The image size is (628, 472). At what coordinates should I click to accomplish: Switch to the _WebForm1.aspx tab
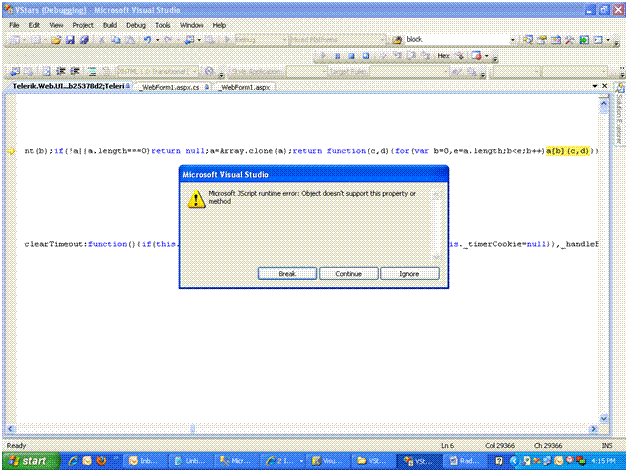click(245, 87)
